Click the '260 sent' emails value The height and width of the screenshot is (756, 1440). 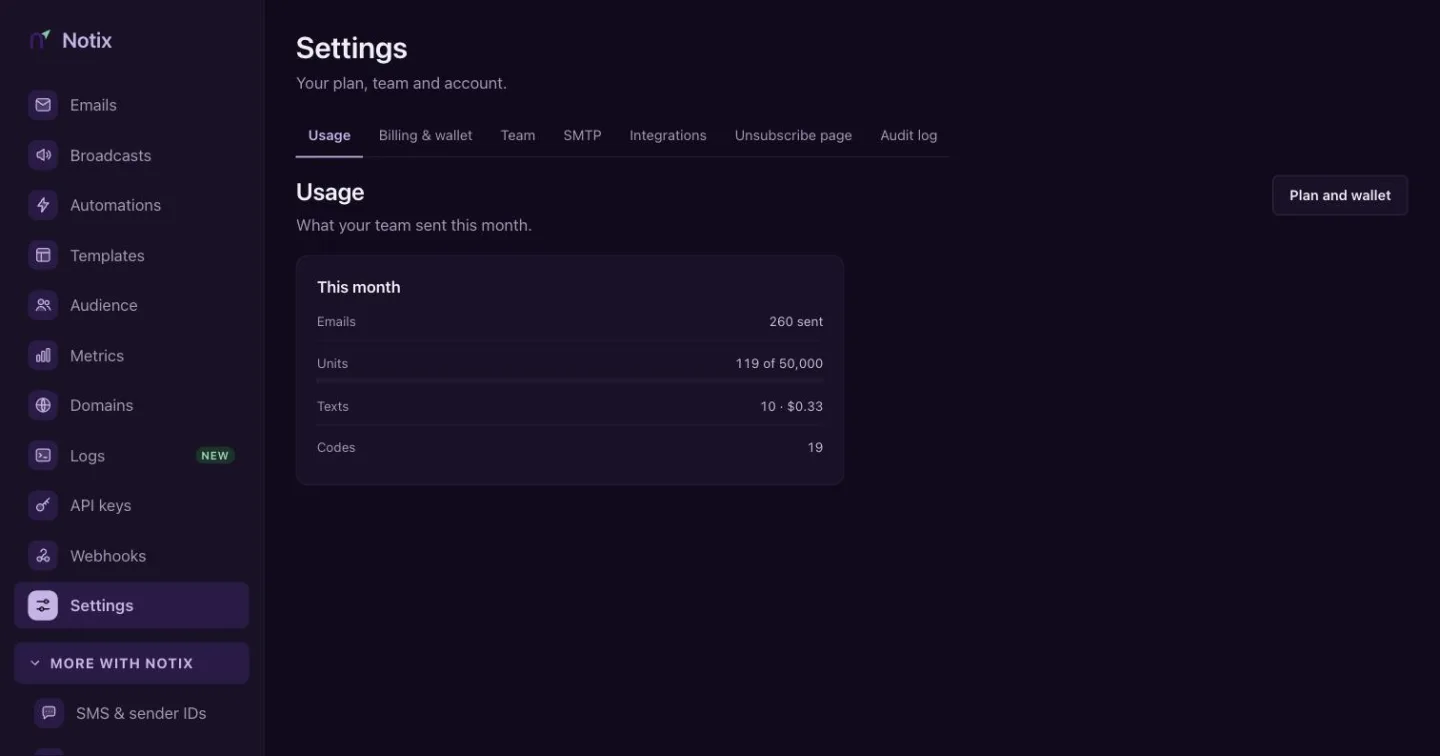pos(796,321)
